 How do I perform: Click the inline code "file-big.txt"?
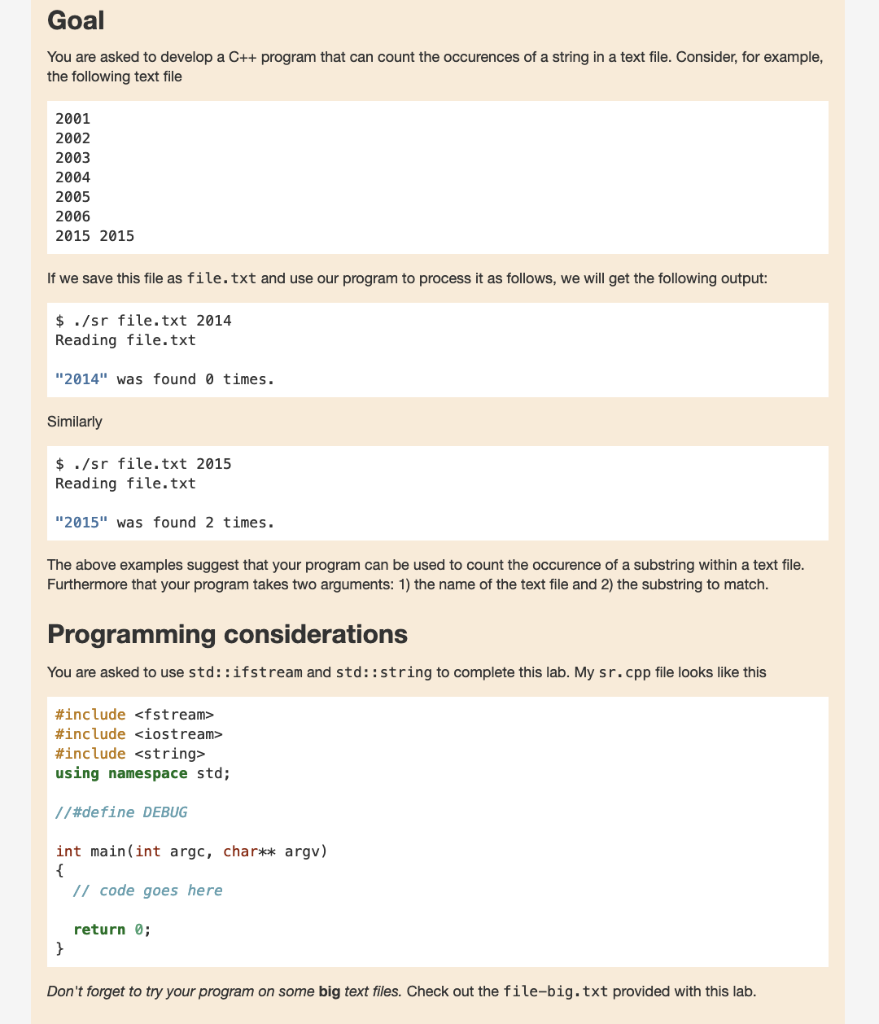pos(555,992)
